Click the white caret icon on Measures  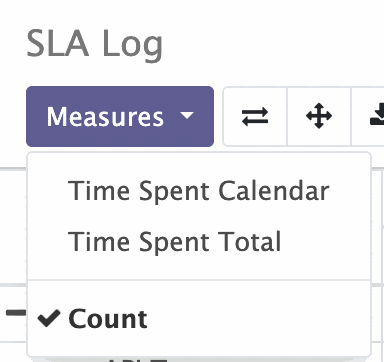tap(187, 116)
